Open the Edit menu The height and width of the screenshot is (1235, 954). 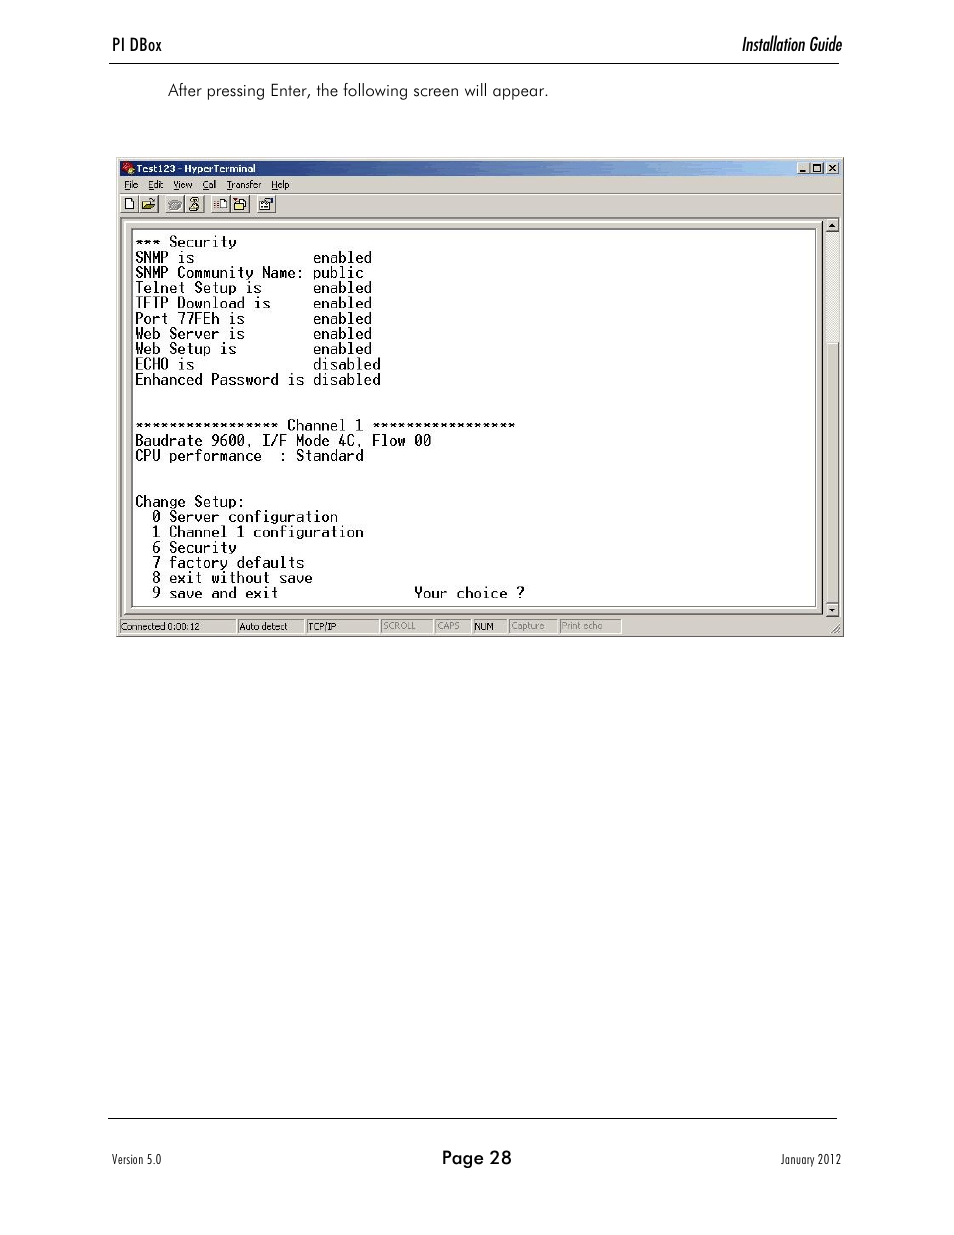point(156,185)
